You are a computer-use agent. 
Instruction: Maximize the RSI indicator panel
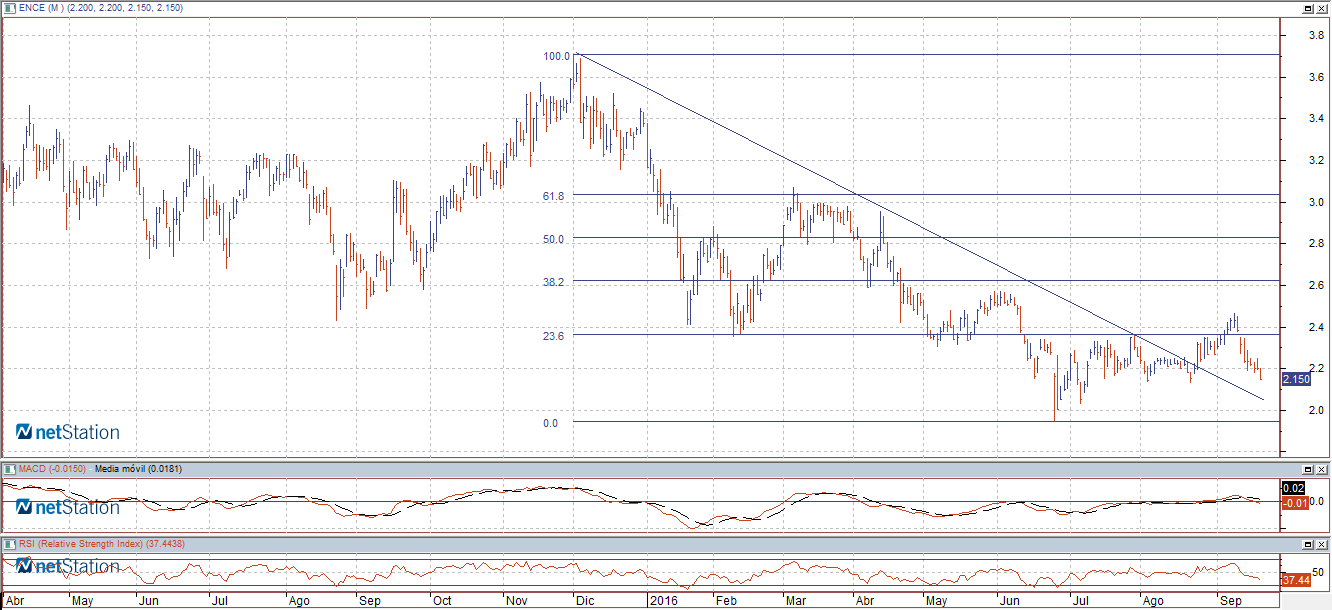(x=1307, y=543)
